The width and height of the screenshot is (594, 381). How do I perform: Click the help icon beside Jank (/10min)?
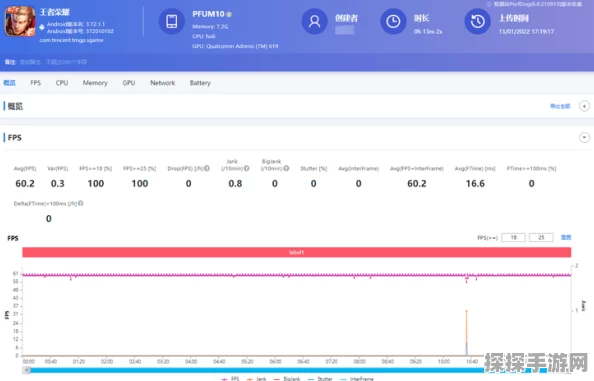(x=247, y=169)
